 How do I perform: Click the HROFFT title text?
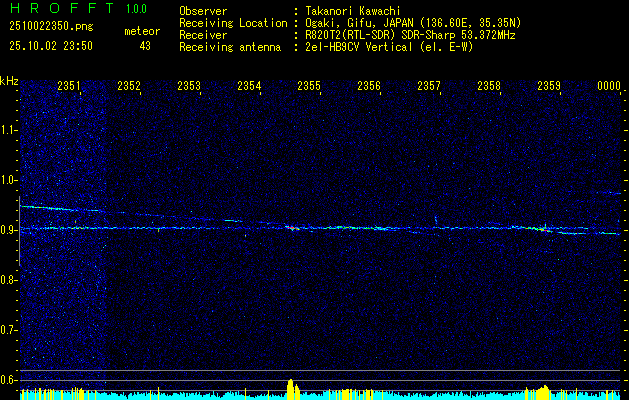point(56,10)
